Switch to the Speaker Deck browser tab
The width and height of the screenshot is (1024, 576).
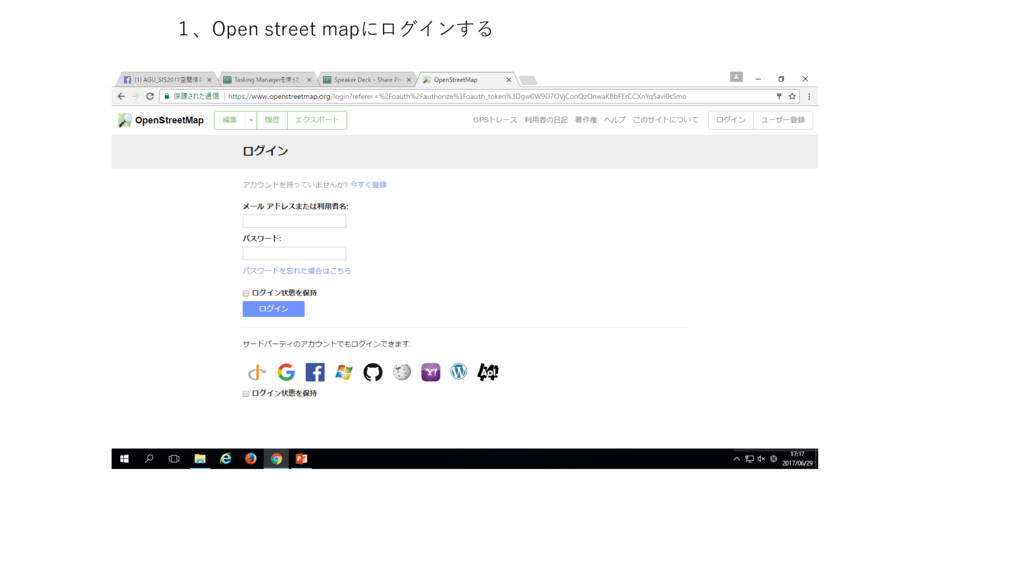(x=366, y=80)
